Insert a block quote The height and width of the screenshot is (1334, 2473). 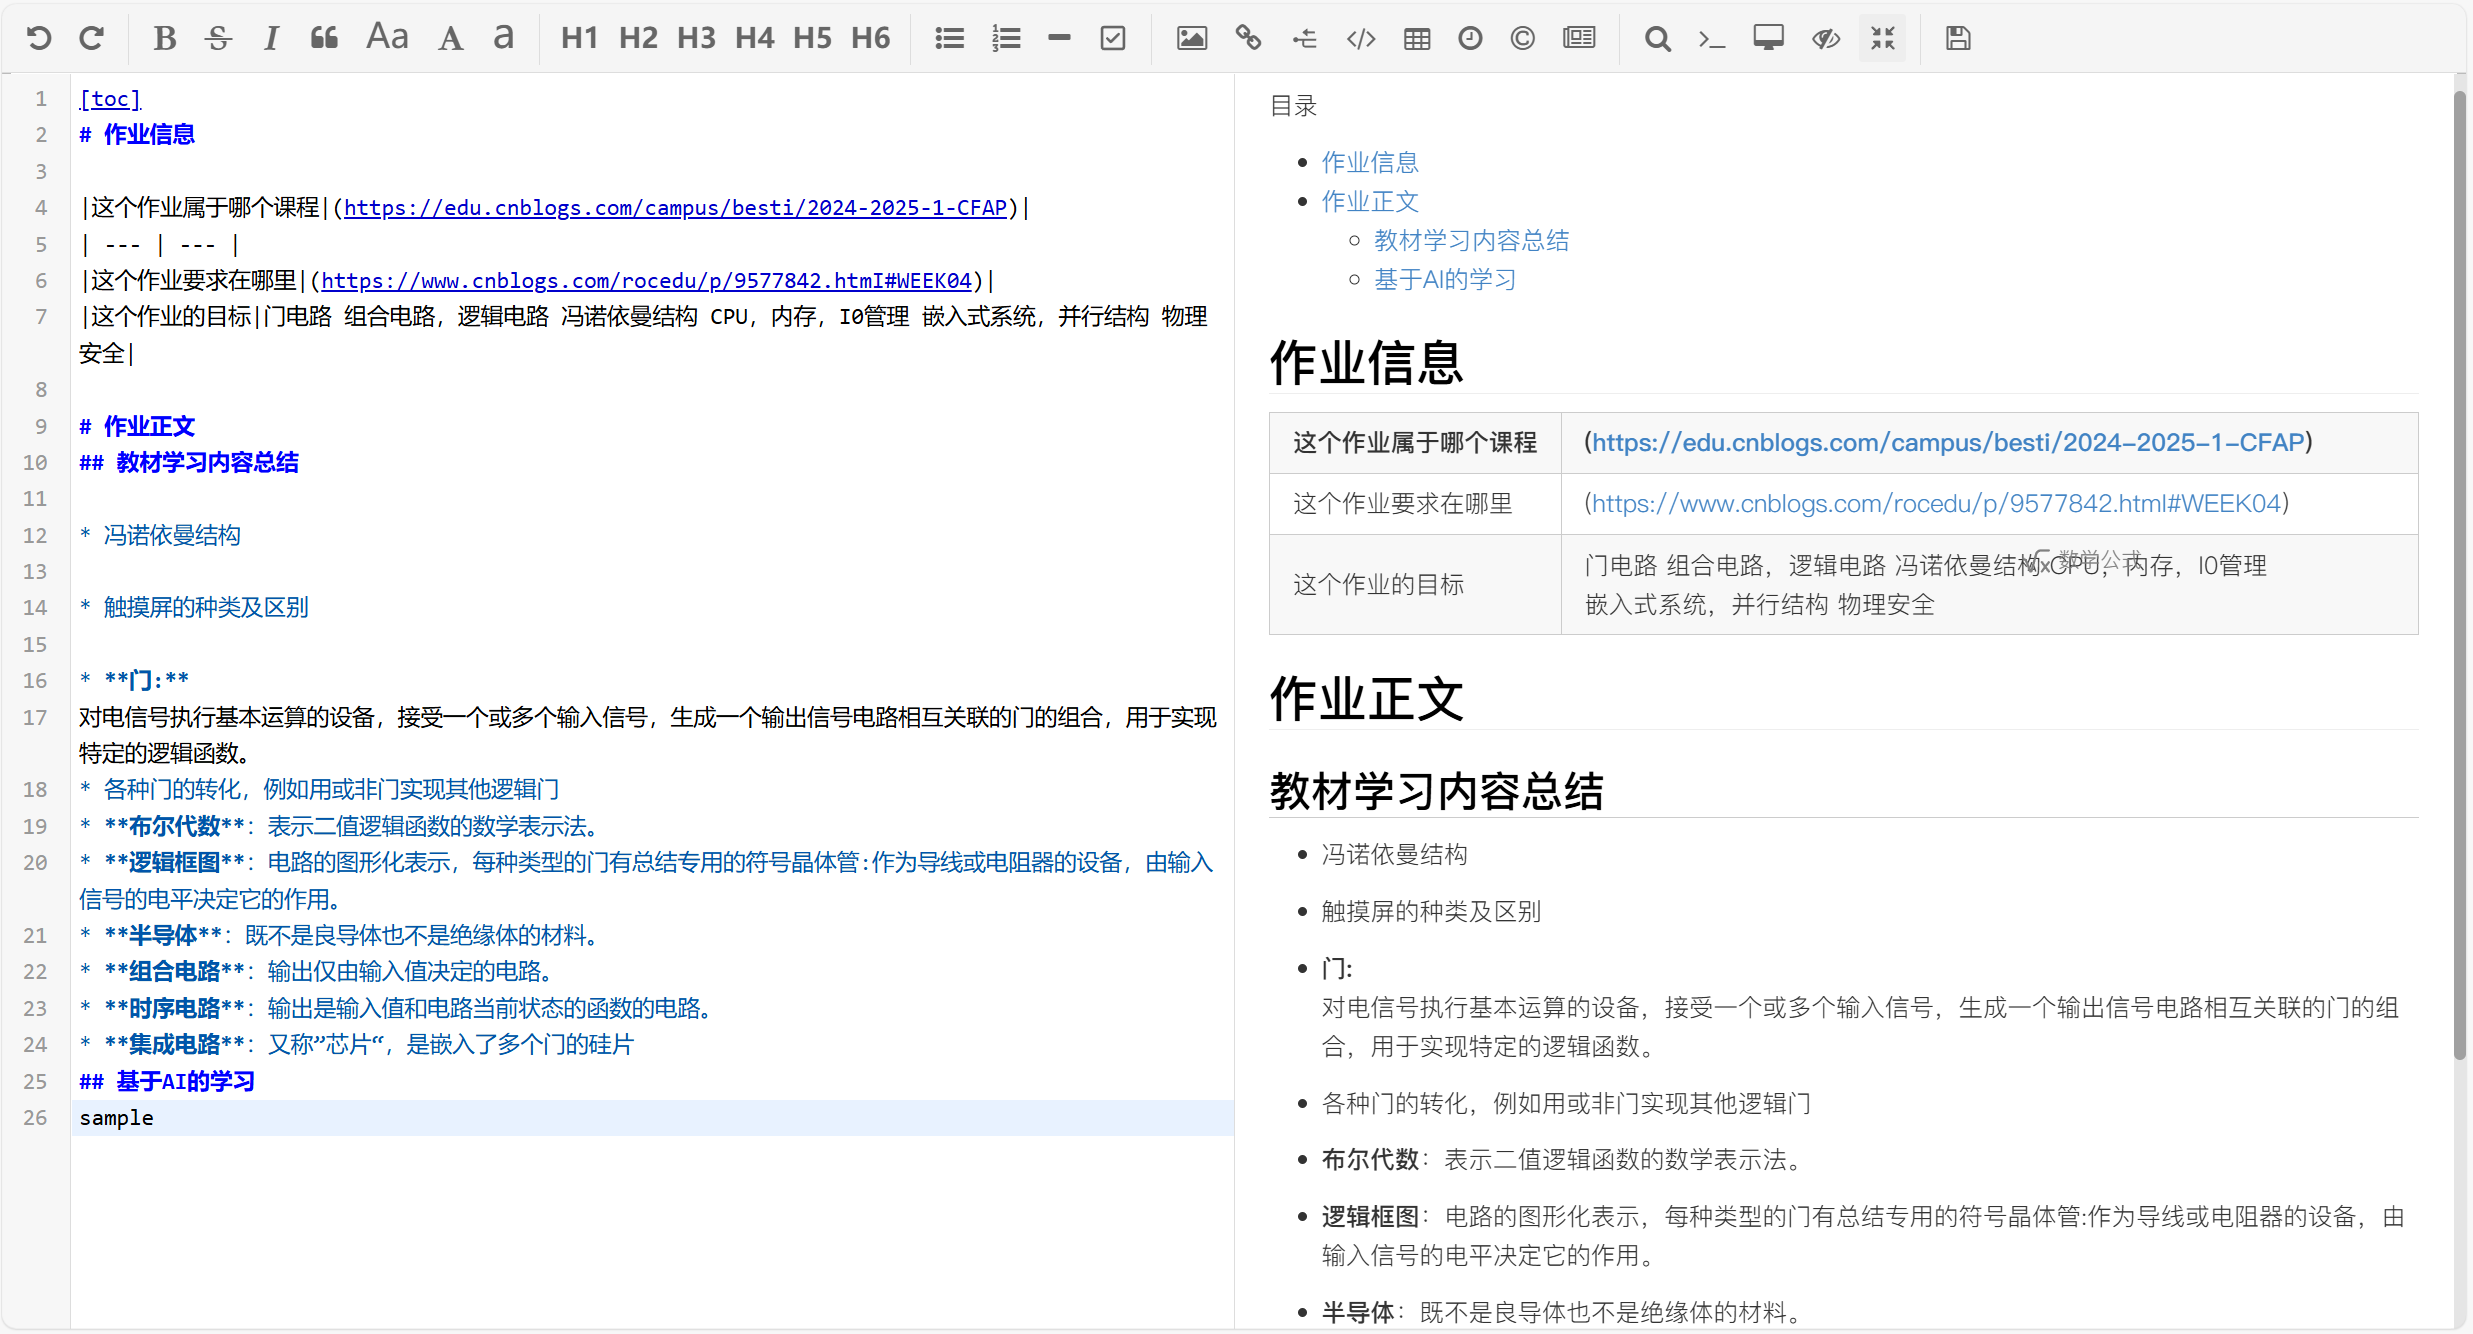(x=324, y=39)
